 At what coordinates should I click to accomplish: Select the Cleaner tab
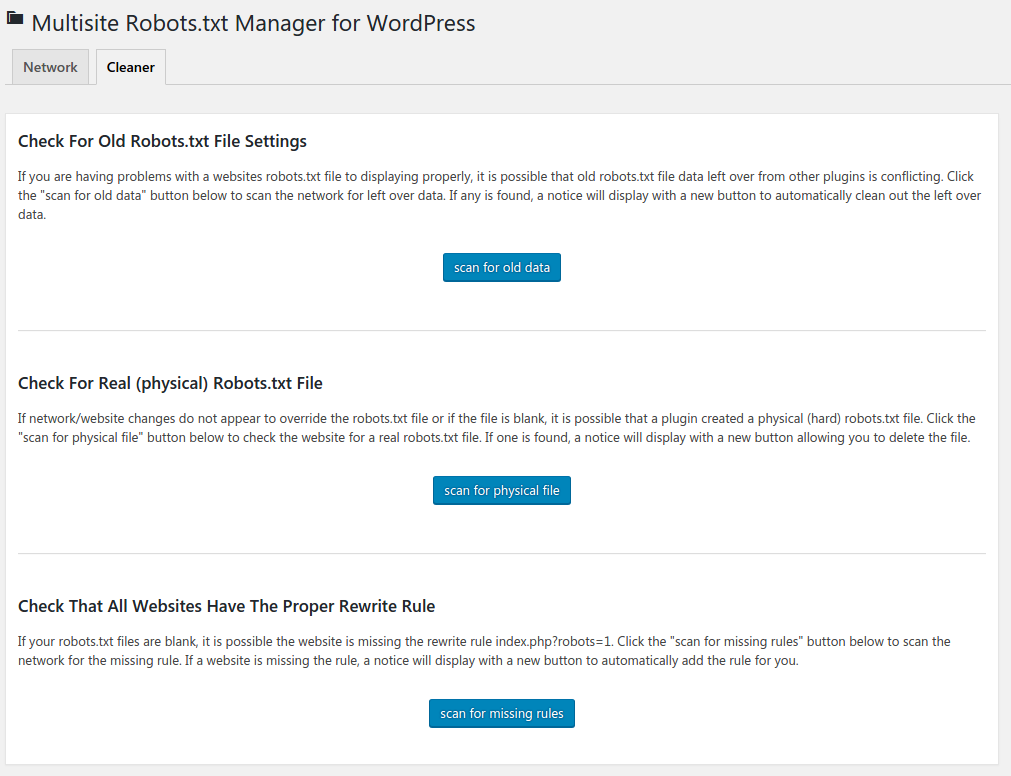[x=131, y=67]
